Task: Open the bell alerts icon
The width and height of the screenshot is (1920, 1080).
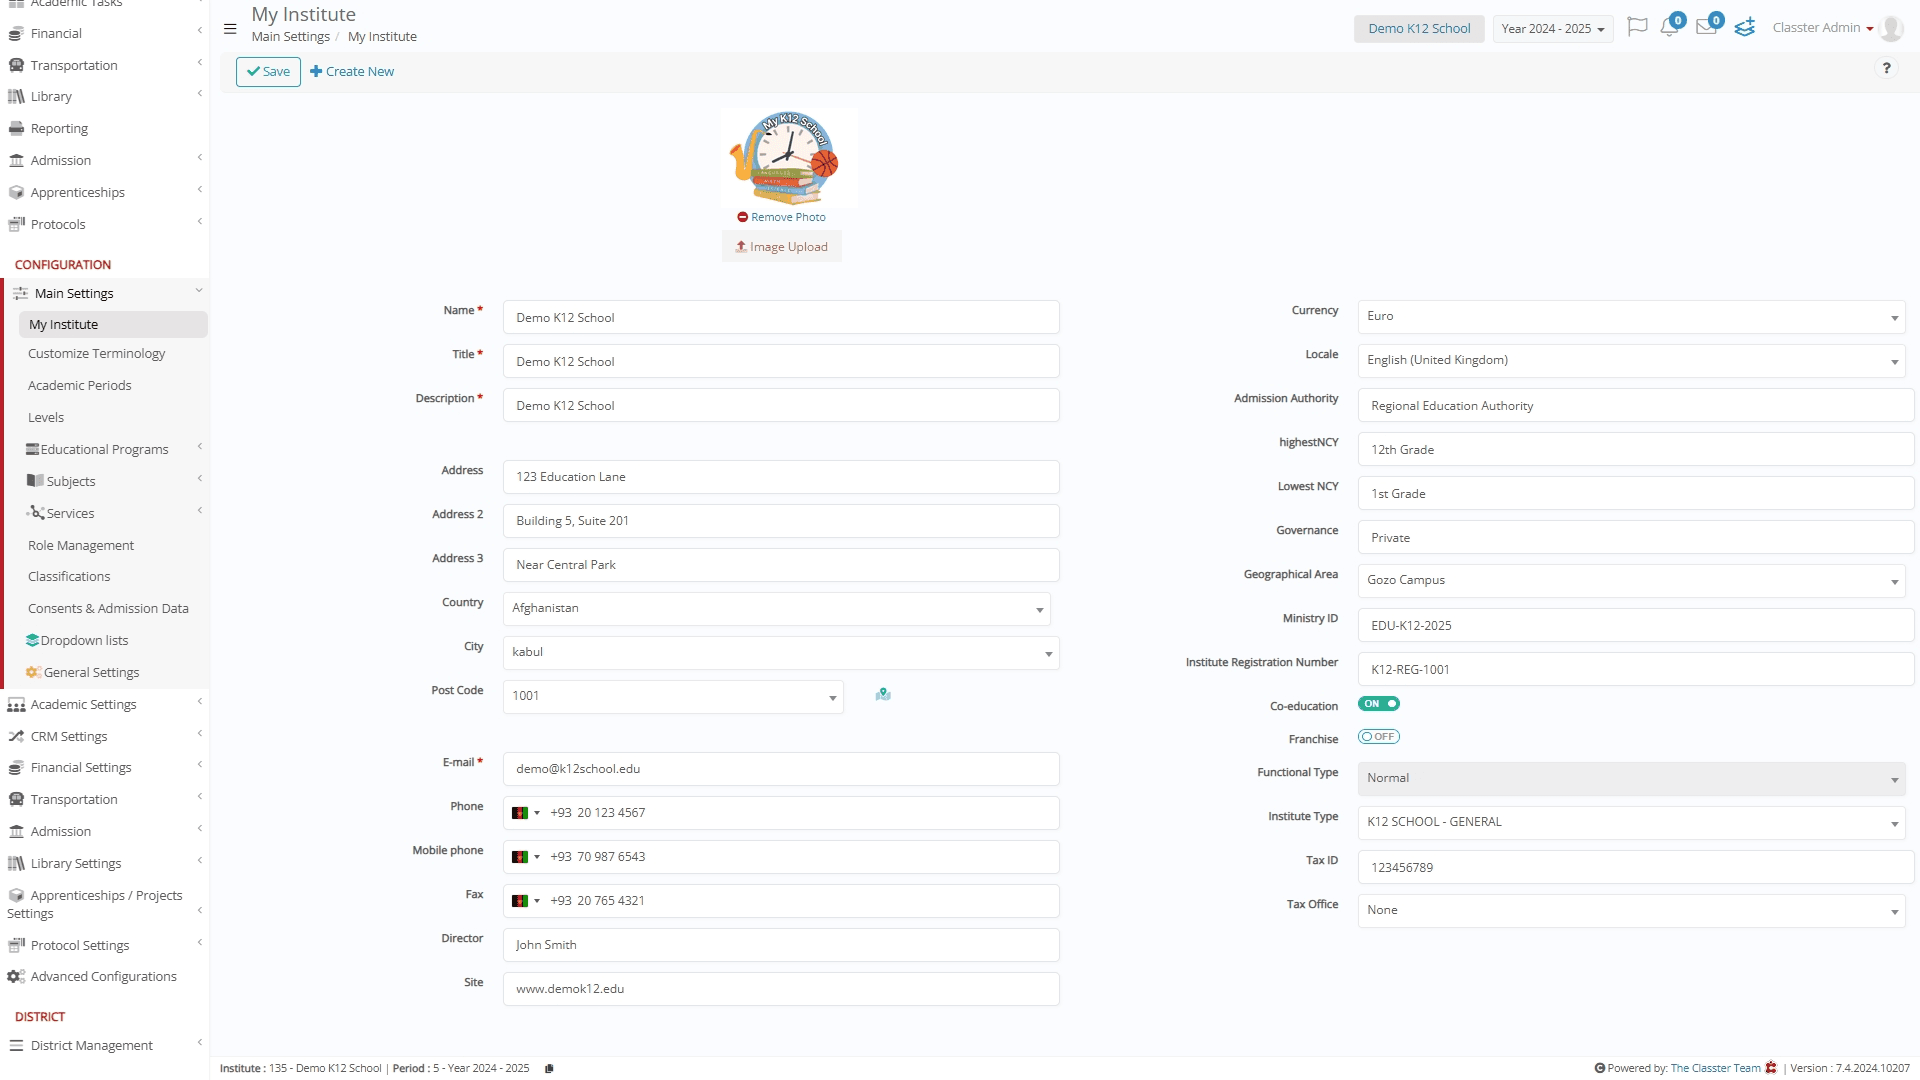Action: (x=1669, y=27)
